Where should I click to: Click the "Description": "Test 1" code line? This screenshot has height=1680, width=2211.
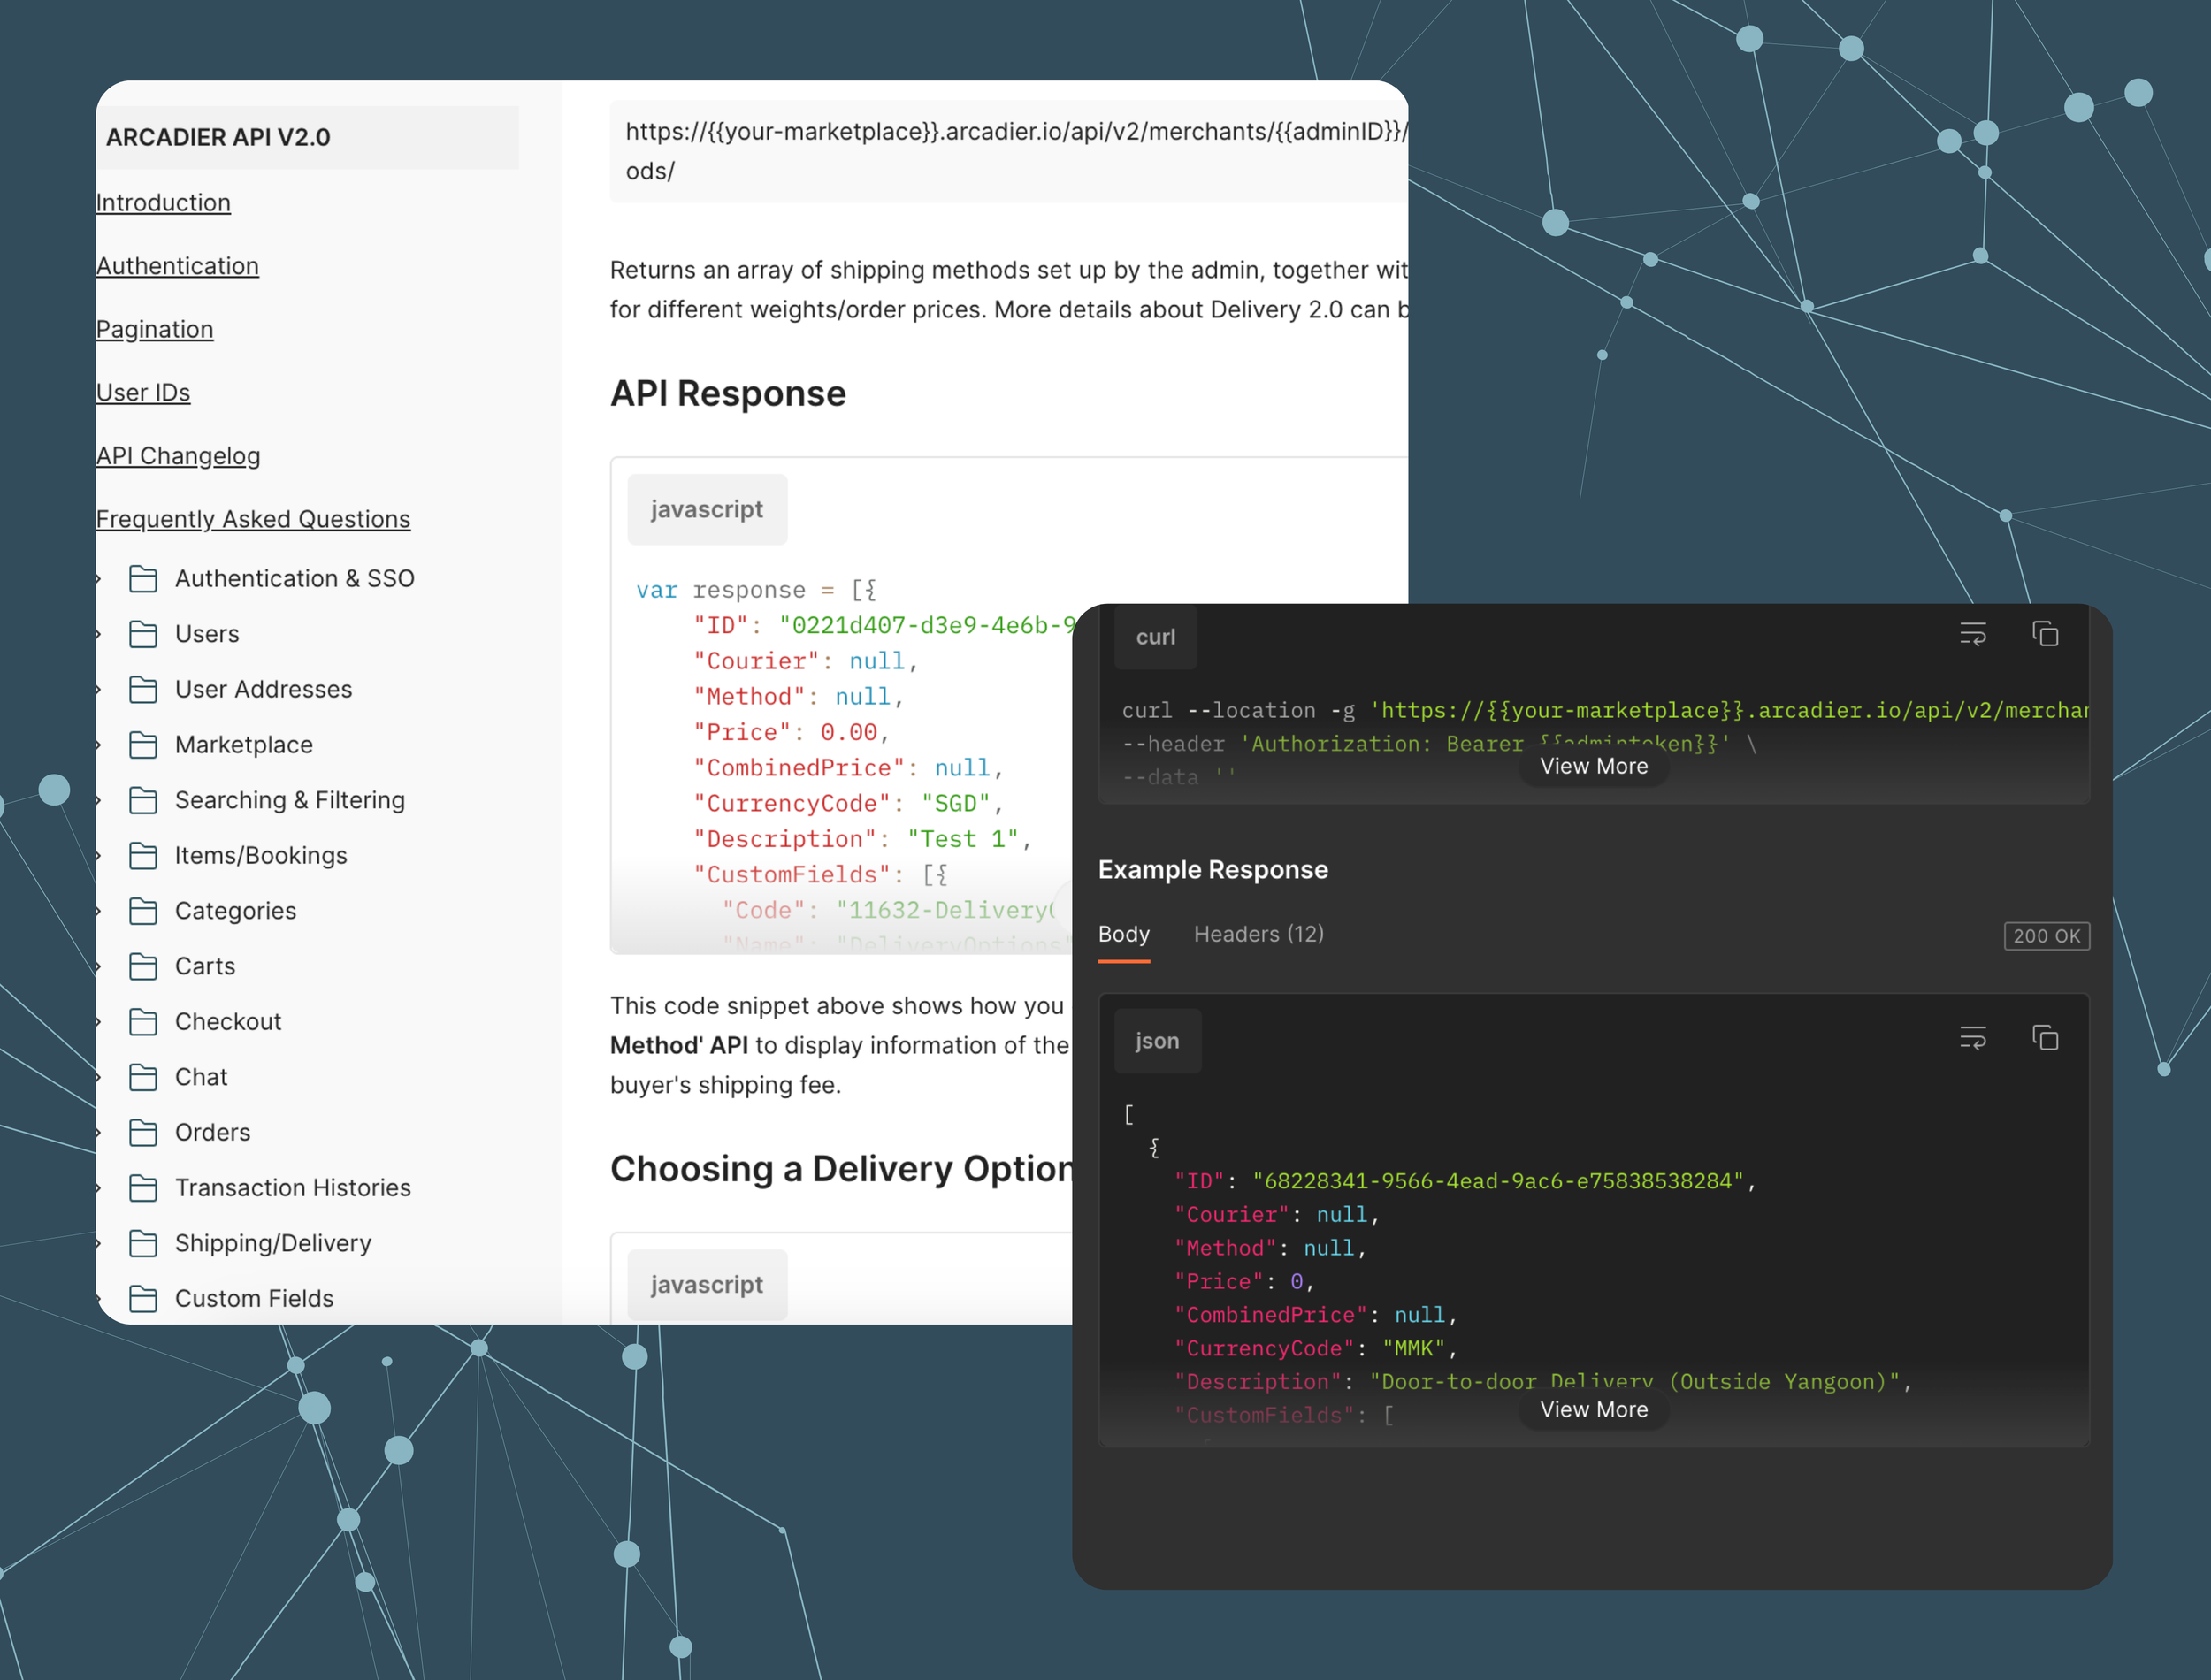pyautogui.click(x=862, y=839)
